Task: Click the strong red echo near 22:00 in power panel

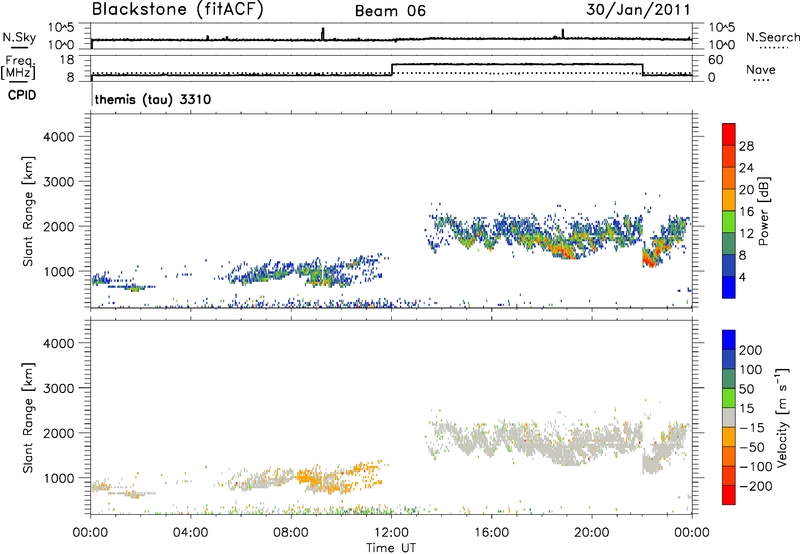Action: 649,260
